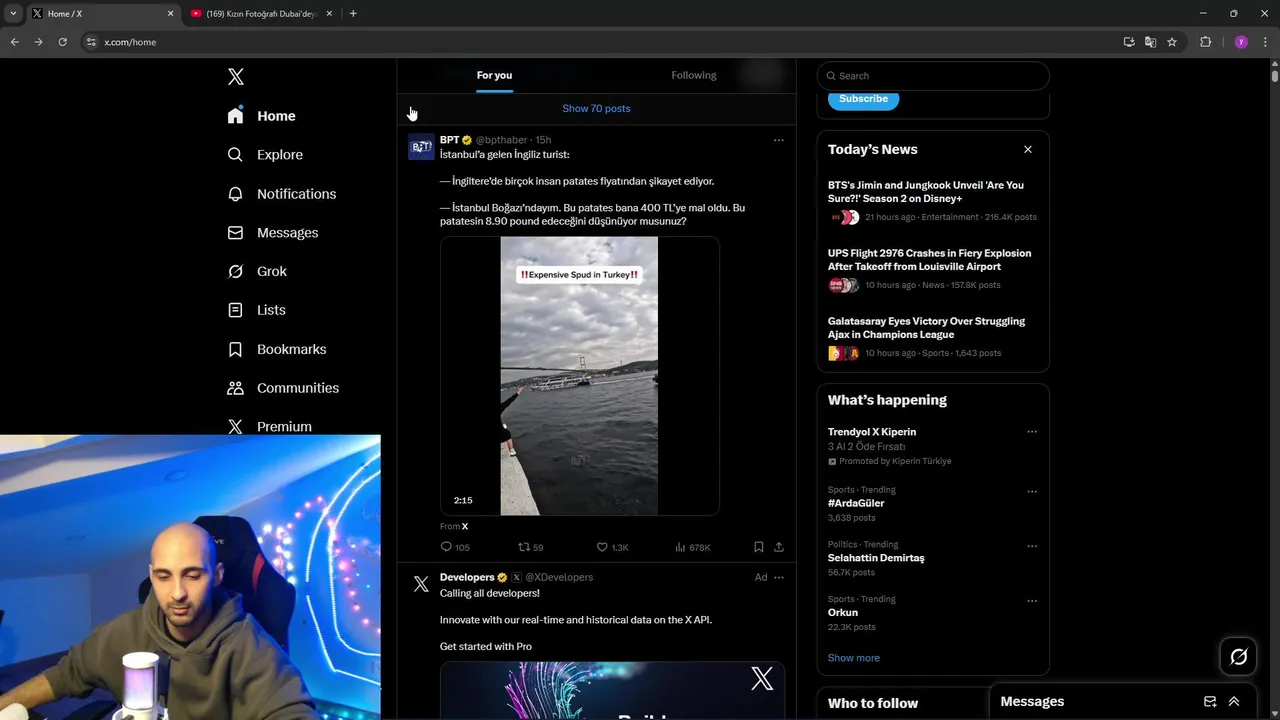
Task: Open Communities in the sidebar
Action: click(x=283, y=388)
